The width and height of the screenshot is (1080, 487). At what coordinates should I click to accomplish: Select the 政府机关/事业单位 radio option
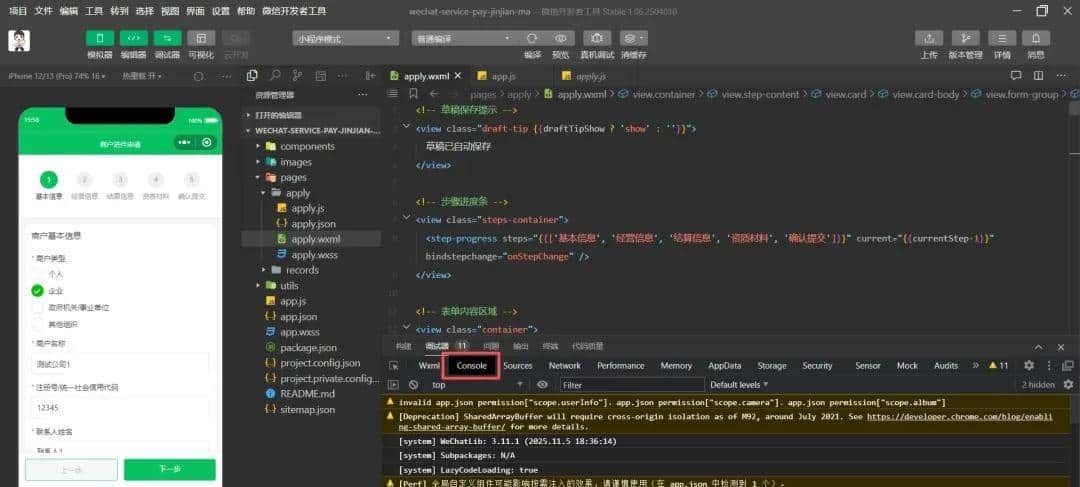[x=37, y=307]
